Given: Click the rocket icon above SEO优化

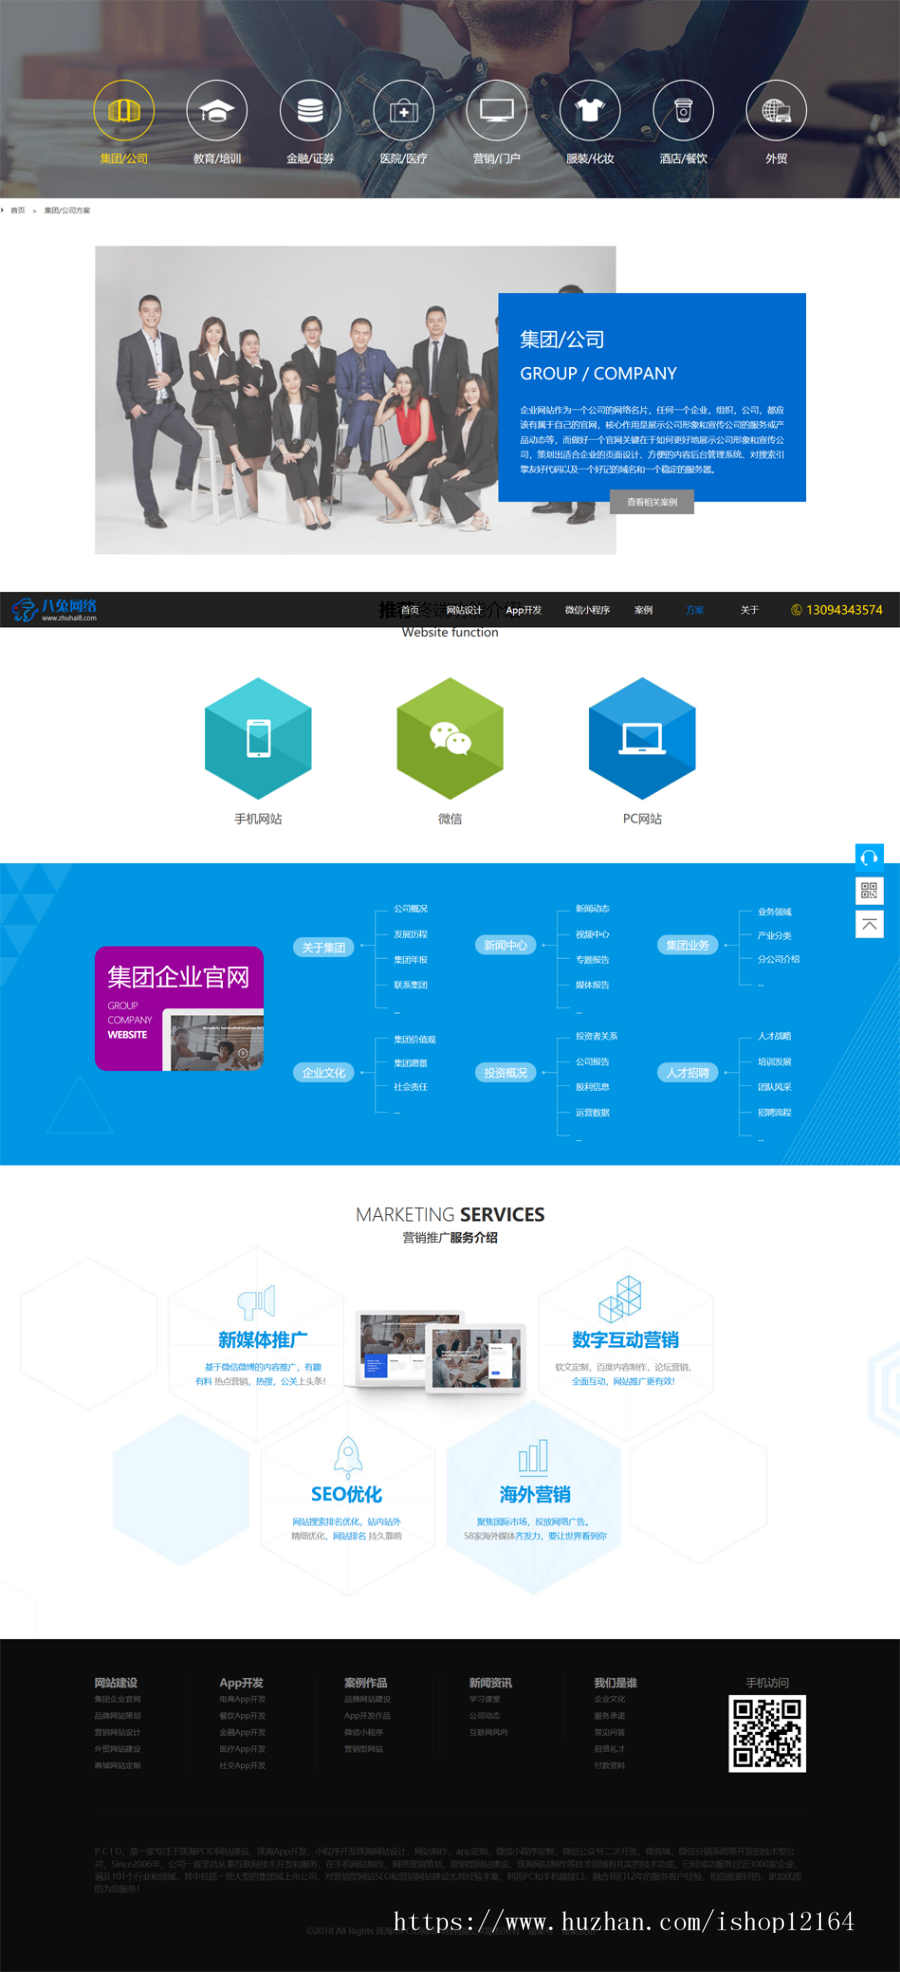Looking at the screenshot, I should click(347, 1457).
